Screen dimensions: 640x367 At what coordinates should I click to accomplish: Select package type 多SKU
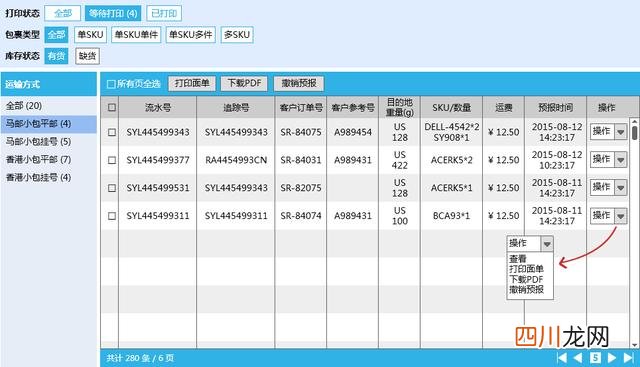[237, 35]
